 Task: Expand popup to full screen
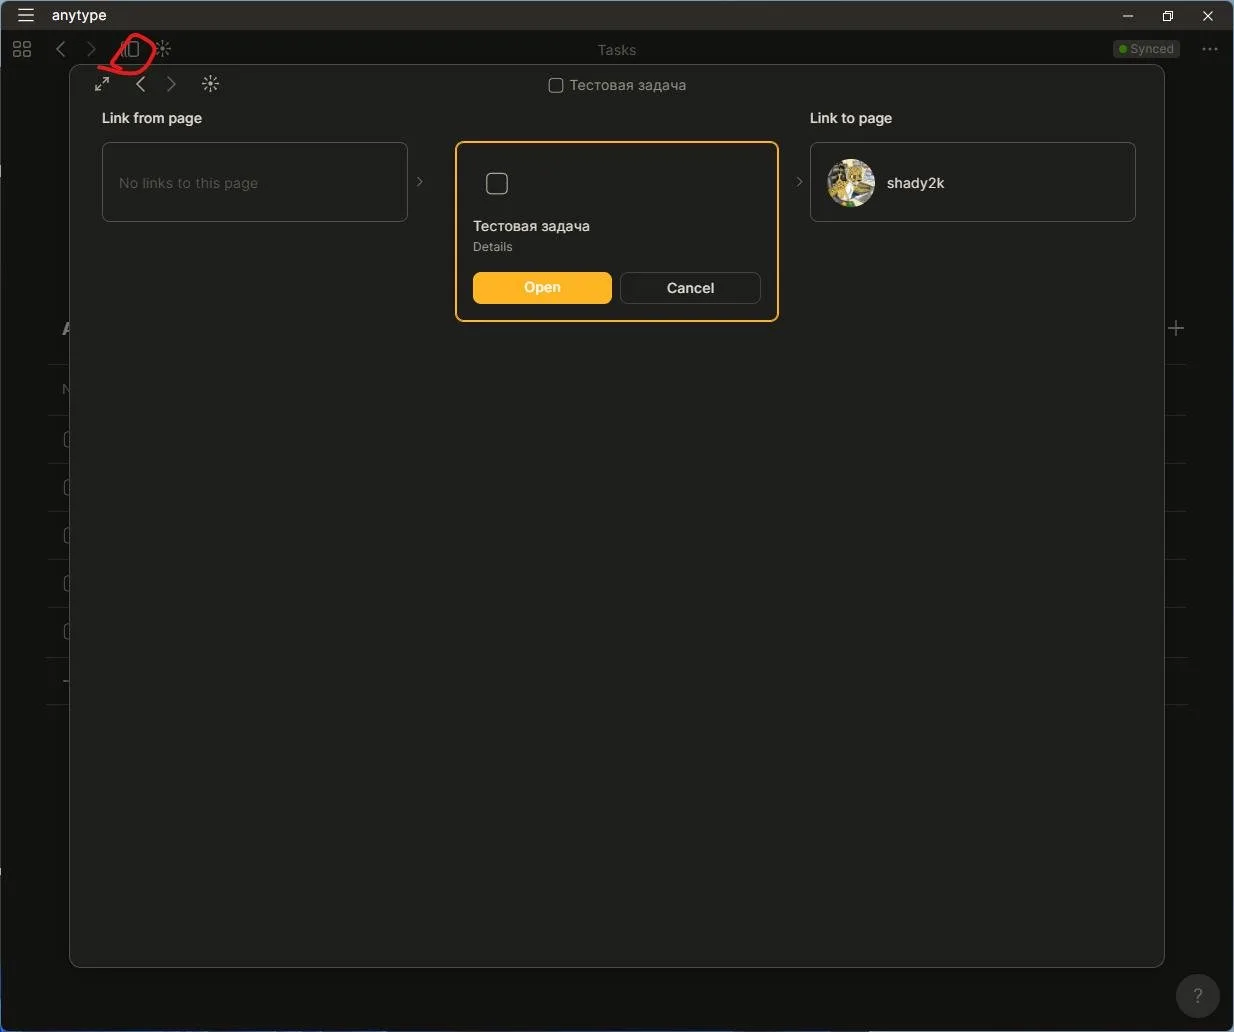(x=102, y=84)
